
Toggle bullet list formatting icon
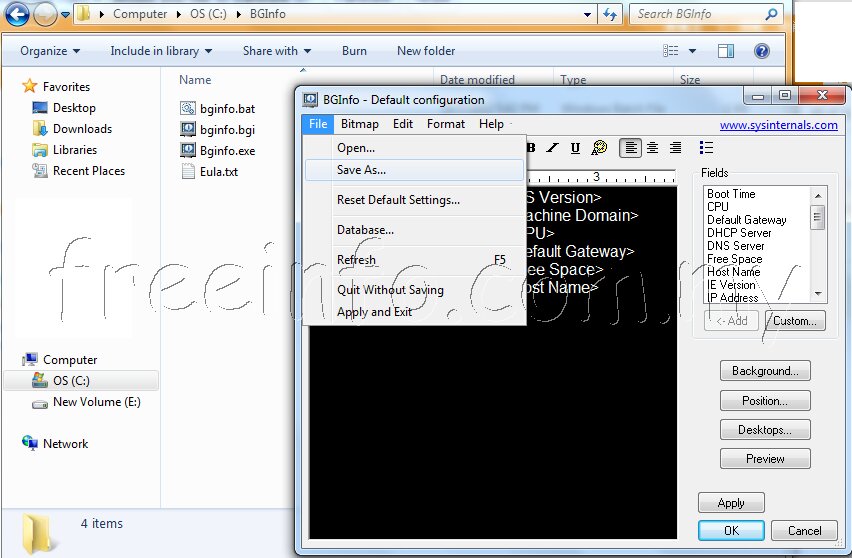(706, 148)
